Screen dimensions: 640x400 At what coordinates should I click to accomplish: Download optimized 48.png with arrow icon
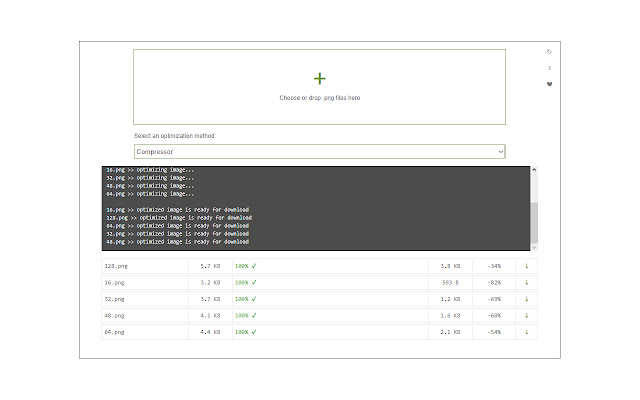point(527,316)
